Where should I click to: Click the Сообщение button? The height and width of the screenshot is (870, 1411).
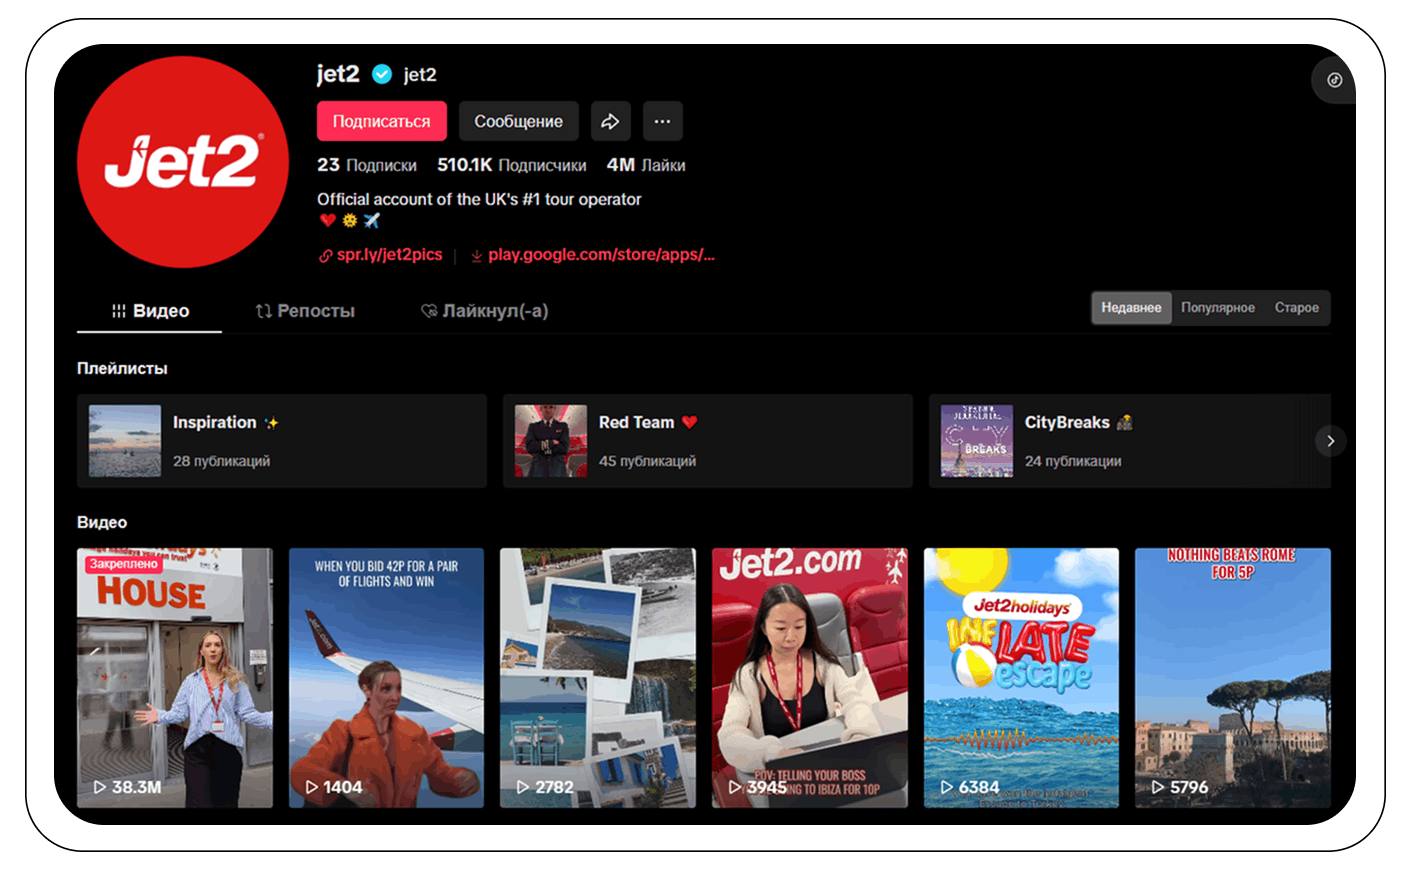518,122
